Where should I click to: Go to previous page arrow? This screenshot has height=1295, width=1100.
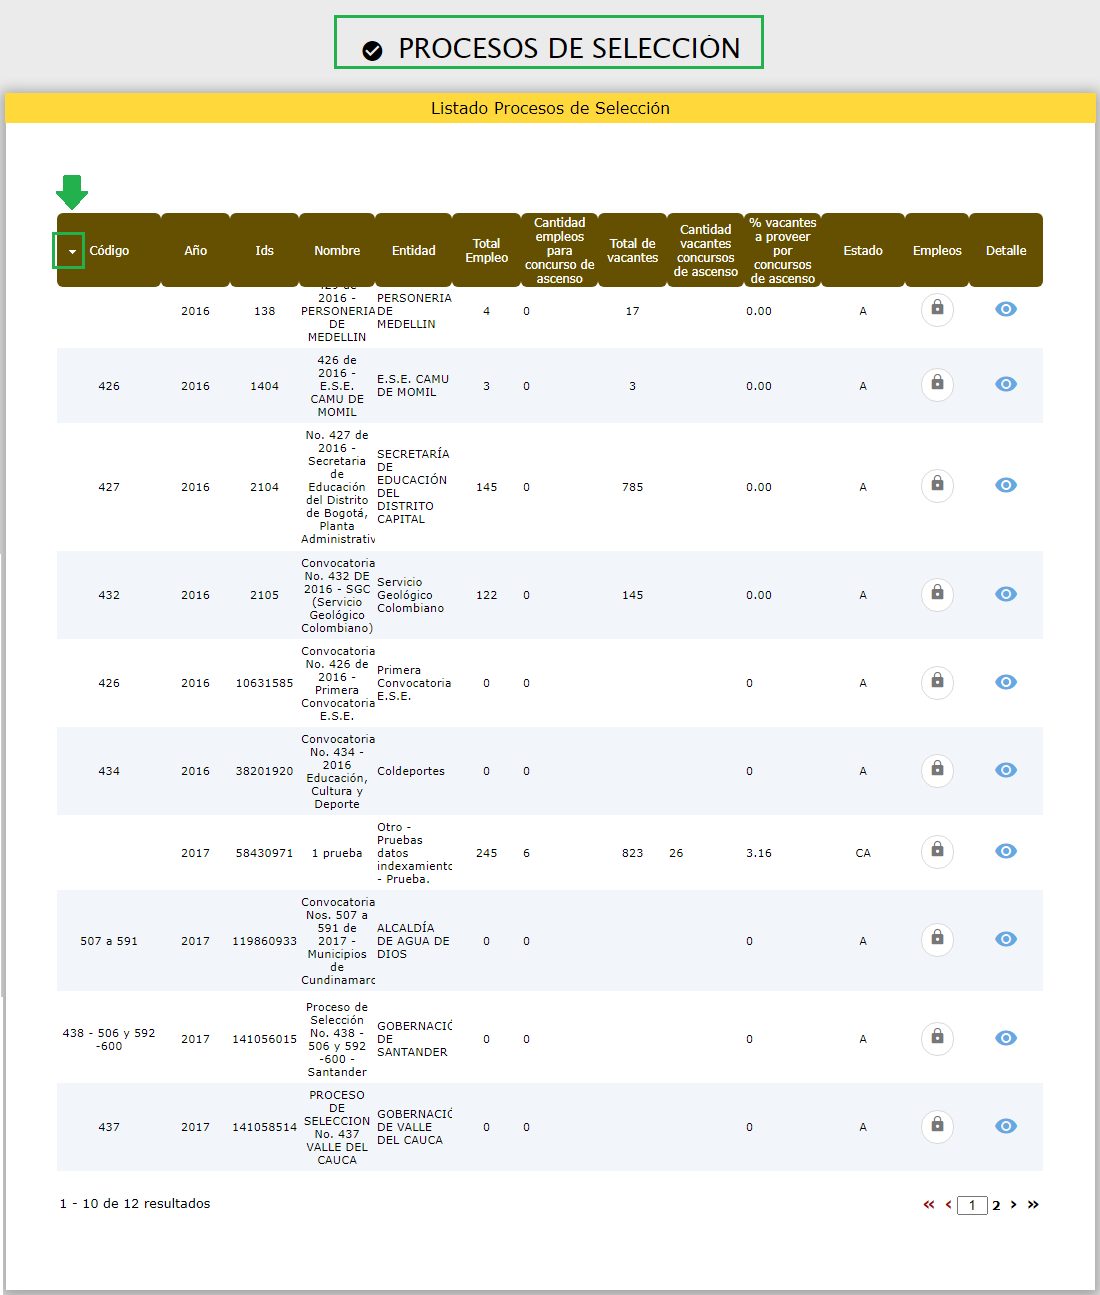(948, 1205)
